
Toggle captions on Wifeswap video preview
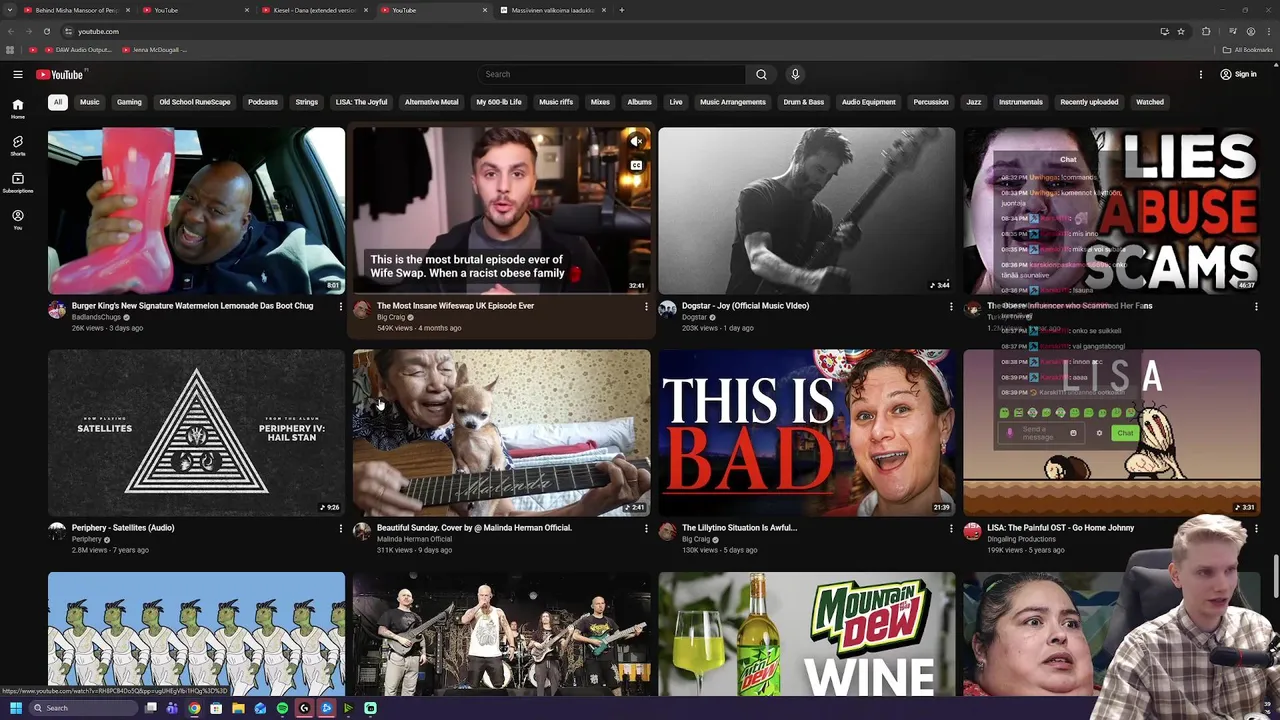pos(636,165)
